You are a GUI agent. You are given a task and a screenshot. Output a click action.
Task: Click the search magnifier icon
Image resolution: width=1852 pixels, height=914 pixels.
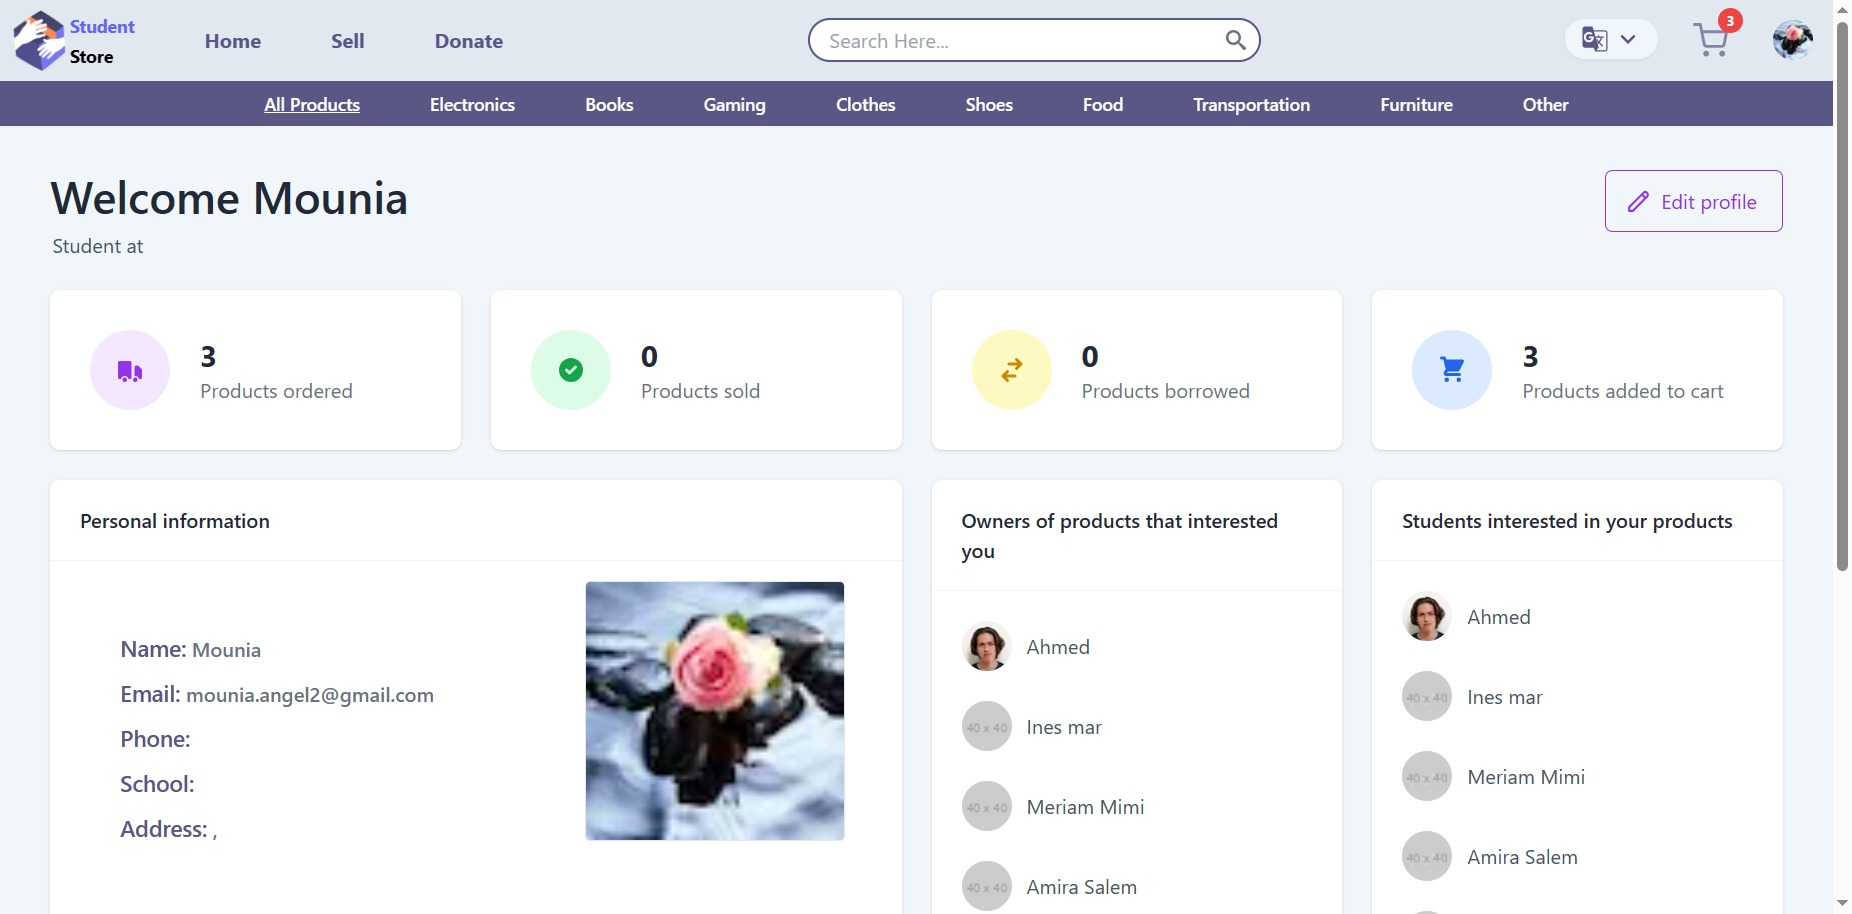coord(1236,40)
